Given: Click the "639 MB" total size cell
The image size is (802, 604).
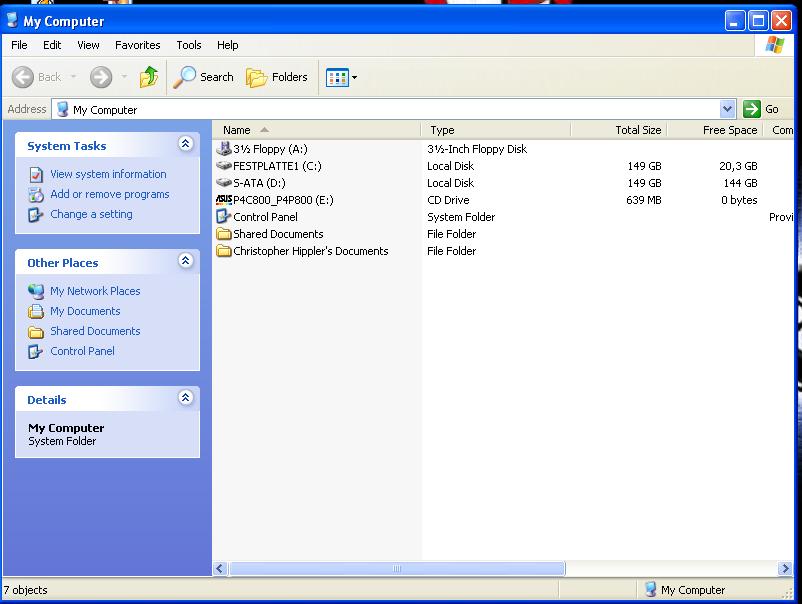Looking at the screenshot, I should 643,200.
